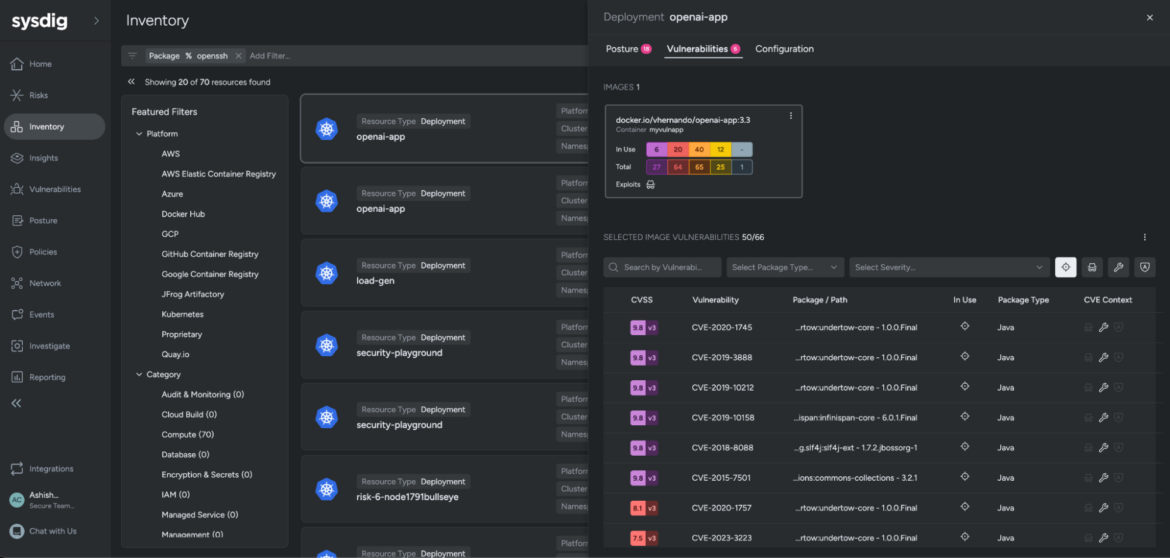Image resolution: width=1170 pixels, height=558 pixels.
Task: Click the Sysdig logo
Action: [x=40, y=21]
